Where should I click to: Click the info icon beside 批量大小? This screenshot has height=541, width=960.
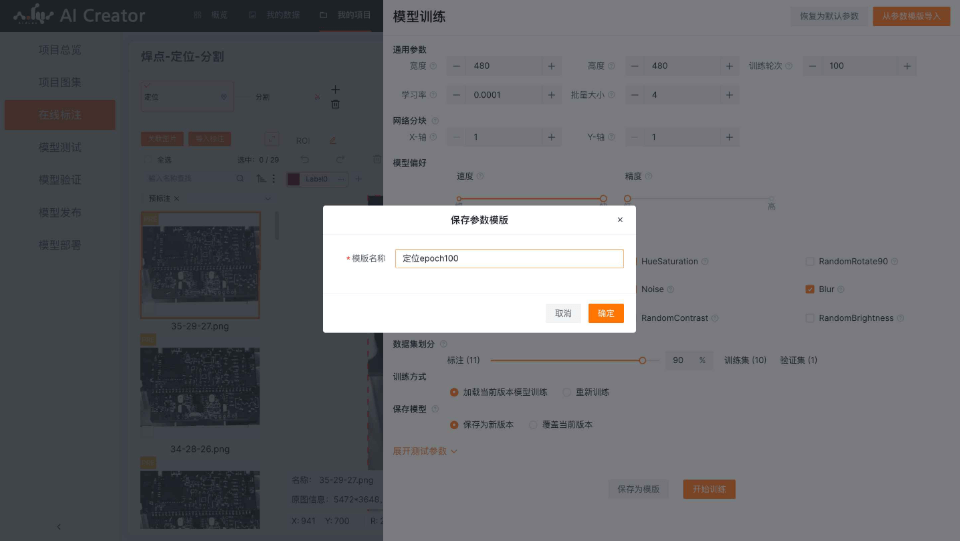coord(611,95)
